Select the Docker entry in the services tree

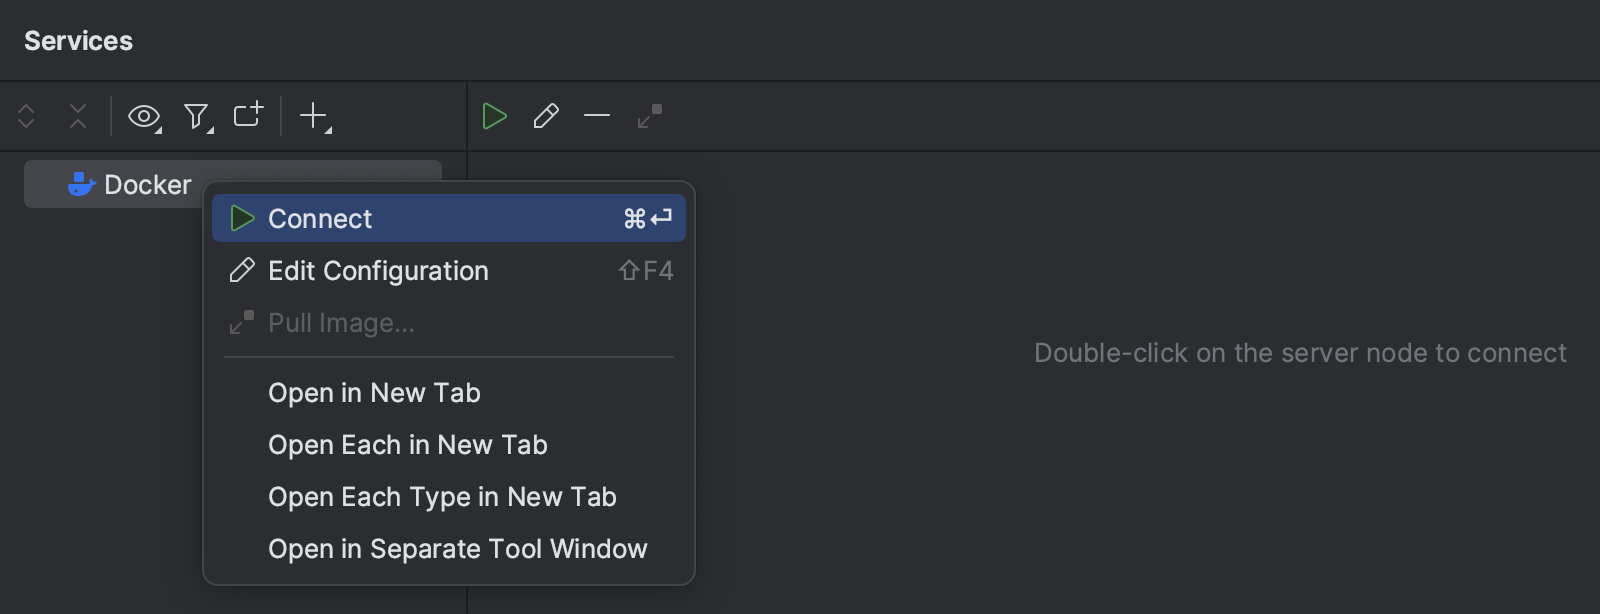point(148,184)
